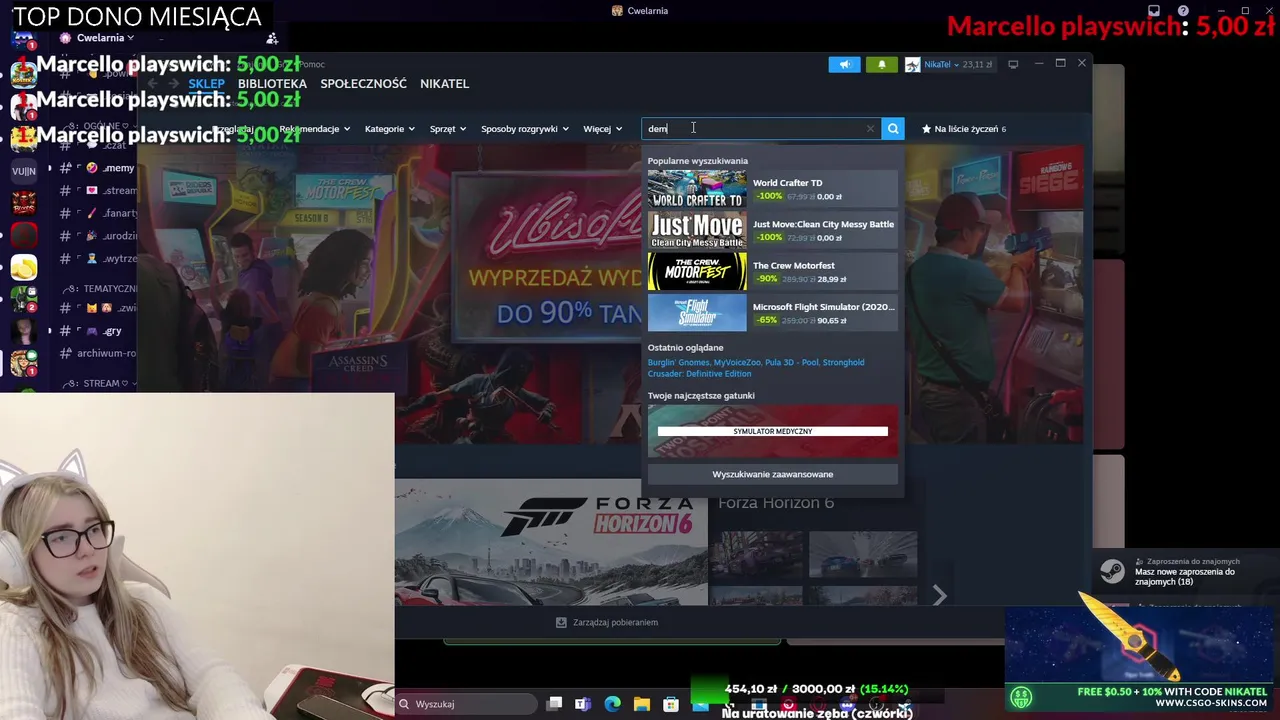The image size is (1280, 720).
Task: Expand the Rekomendacje store menu
Action: [315, 129]
